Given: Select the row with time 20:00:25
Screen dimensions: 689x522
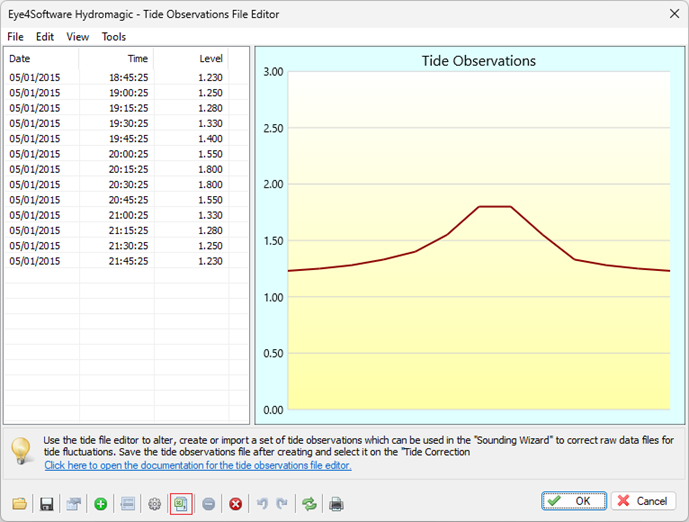Looking at the screenshot, I should point(126,154).
